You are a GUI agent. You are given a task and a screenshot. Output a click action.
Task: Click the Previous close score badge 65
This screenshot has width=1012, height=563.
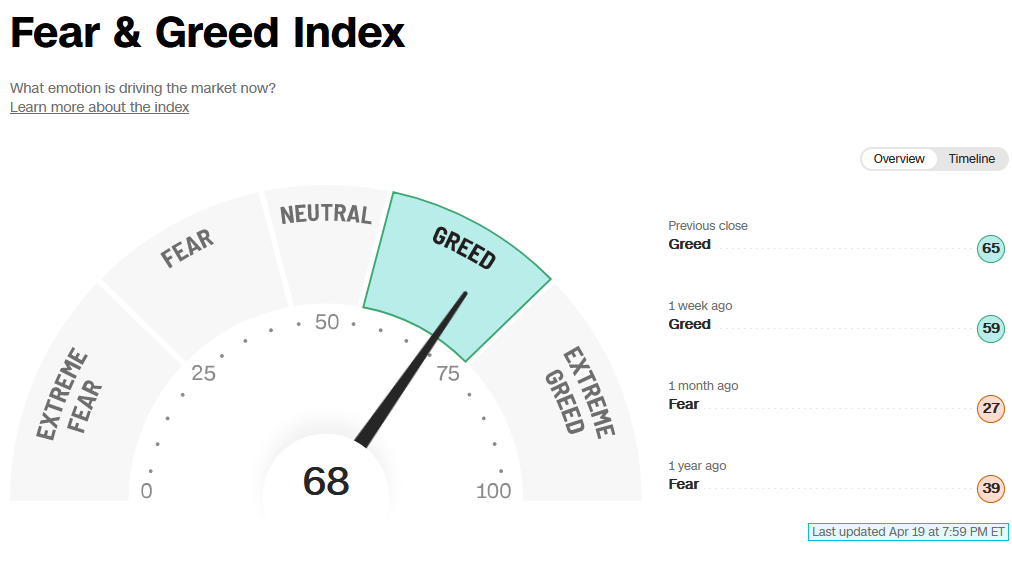coord(991,249)
